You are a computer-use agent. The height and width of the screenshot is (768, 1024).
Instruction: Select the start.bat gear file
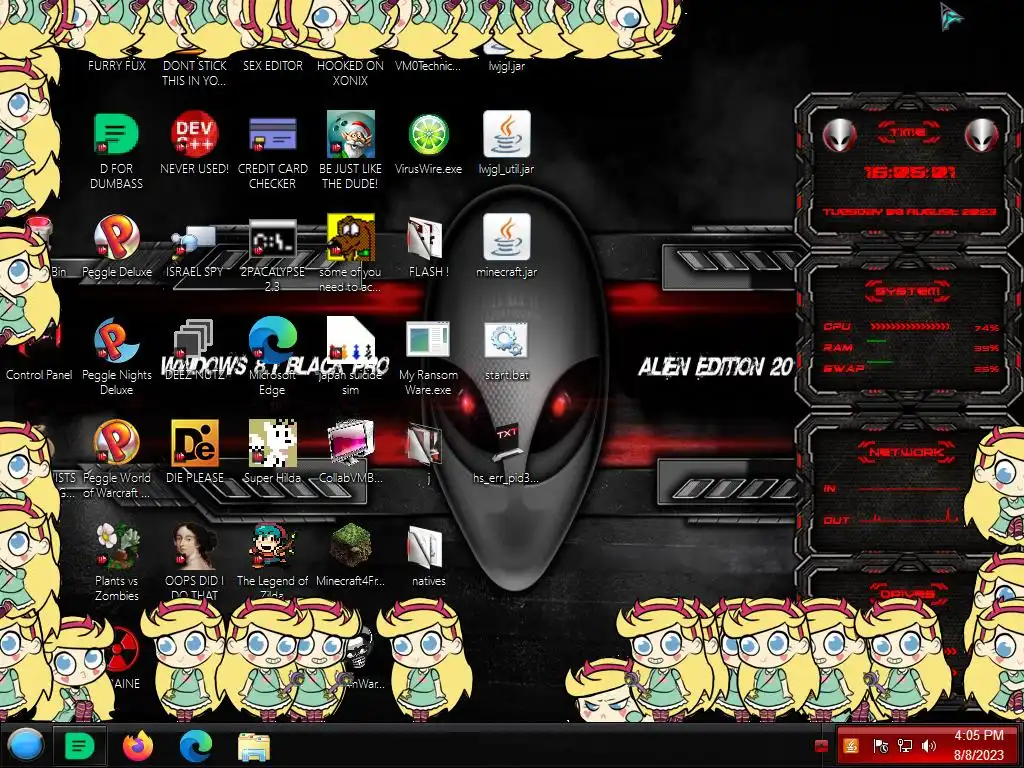pos(507,340)
